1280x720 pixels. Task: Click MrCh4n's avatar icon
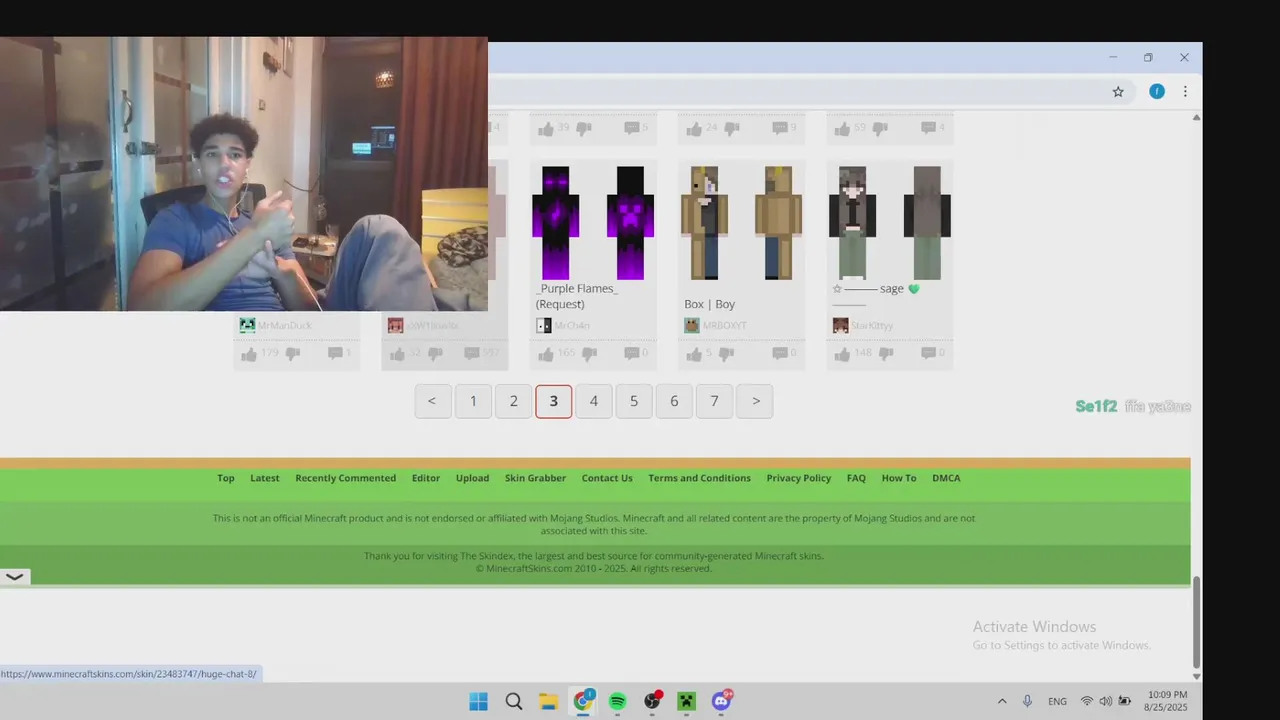(x=544, y=325)
